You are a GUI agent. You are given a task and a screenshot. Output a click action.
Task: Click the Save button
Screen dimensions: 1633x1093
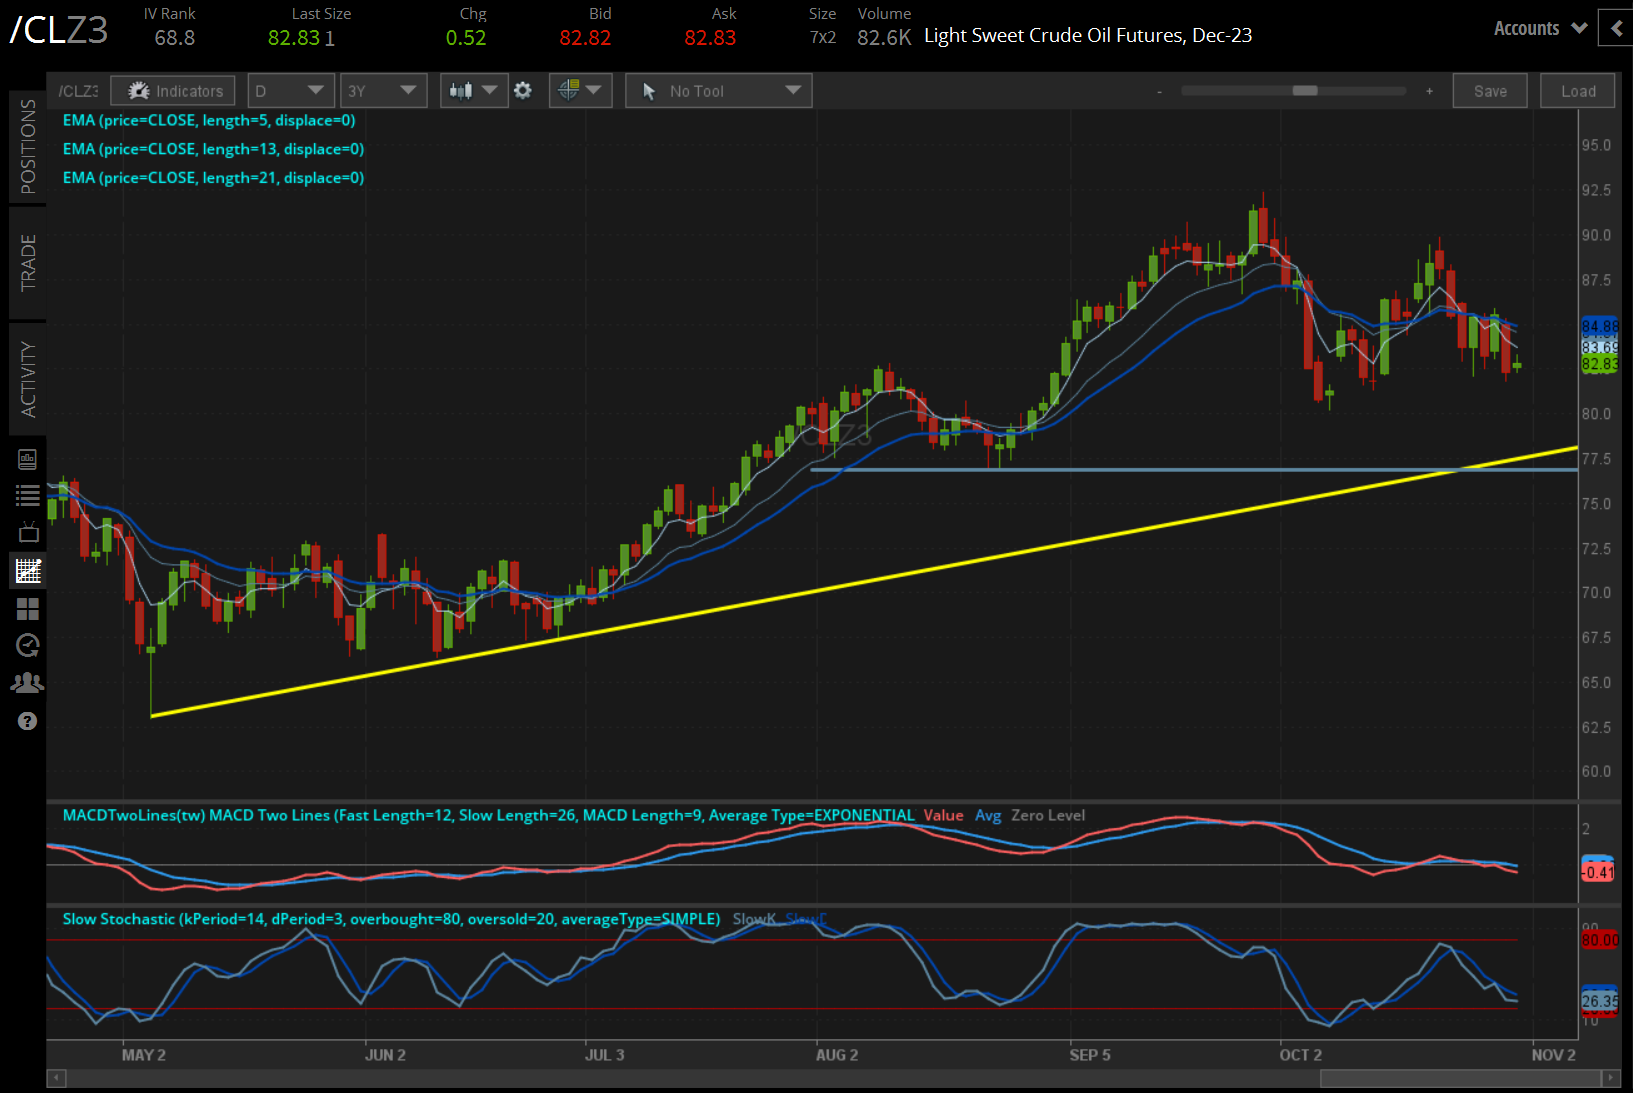point(1490,90)
